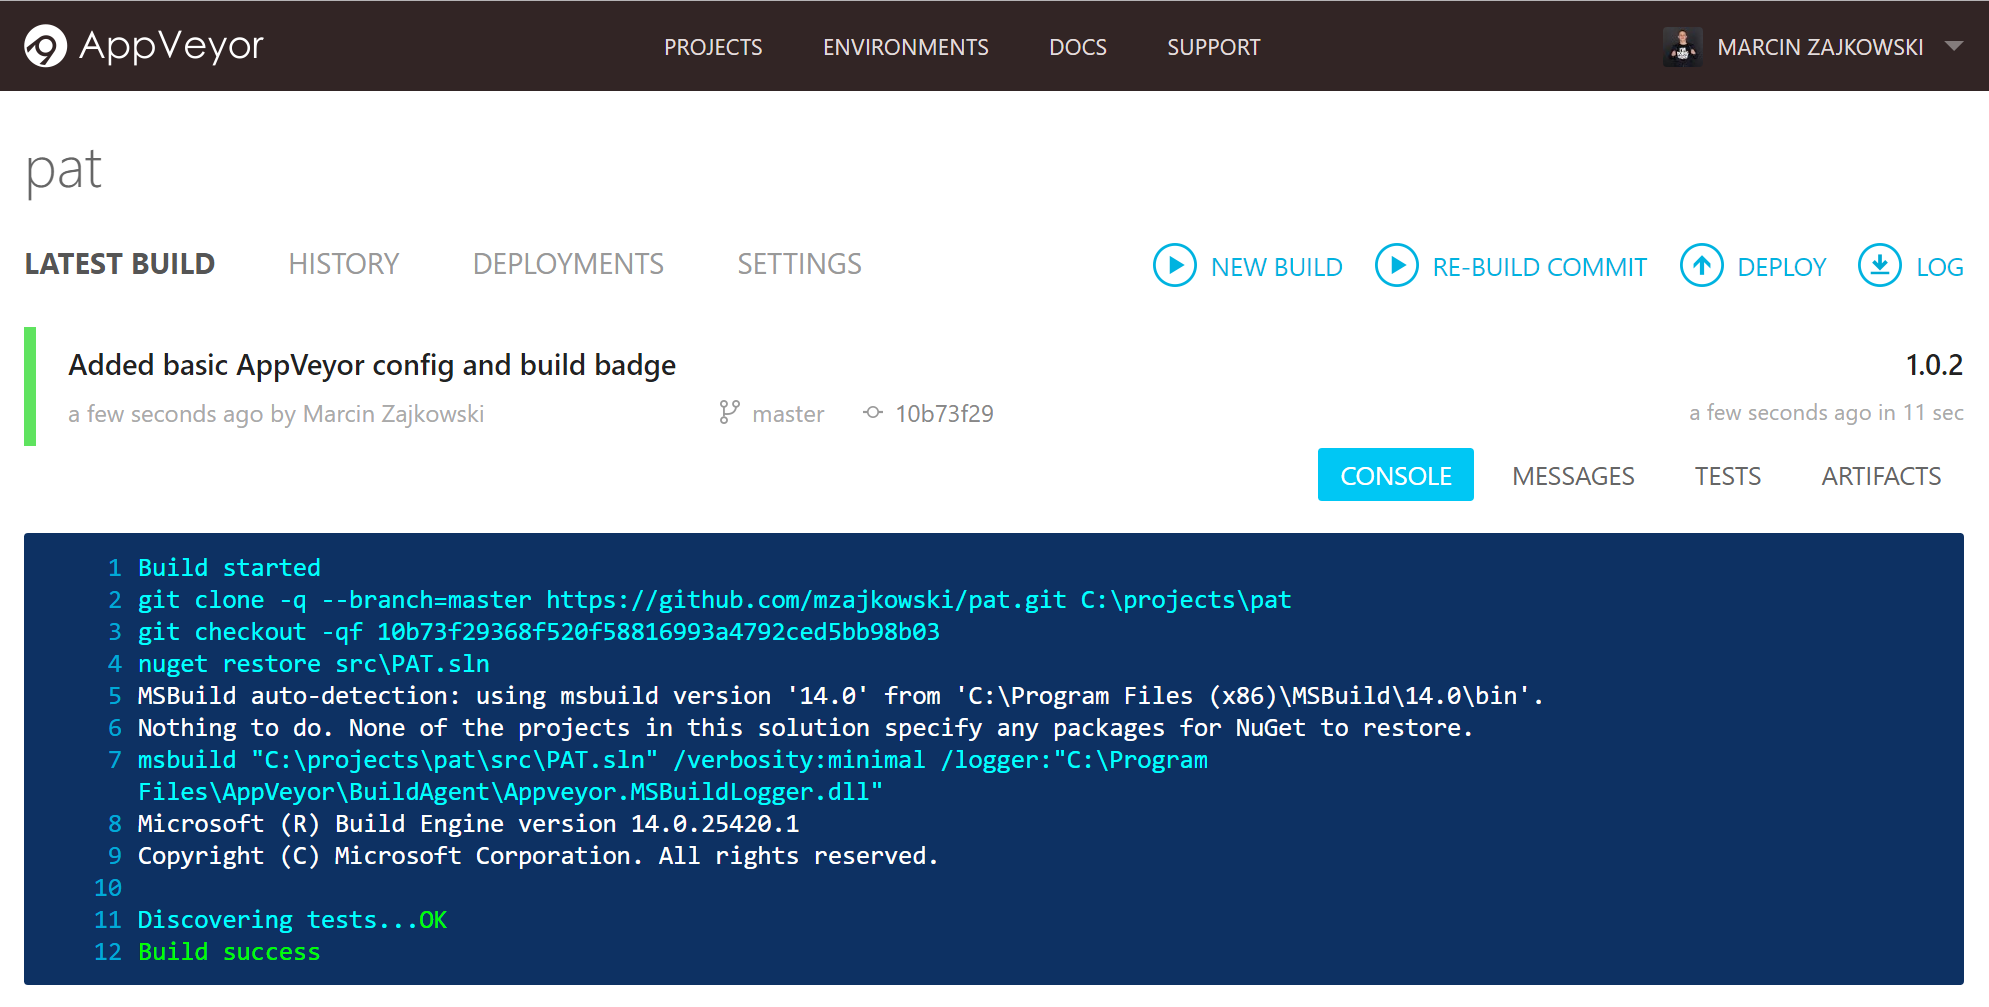Click the git clone console line

[714, 600]
